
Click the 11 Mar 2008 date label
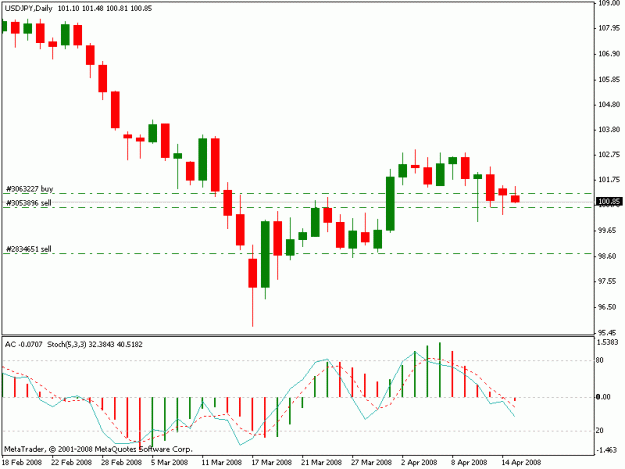[x=222, y=462]
